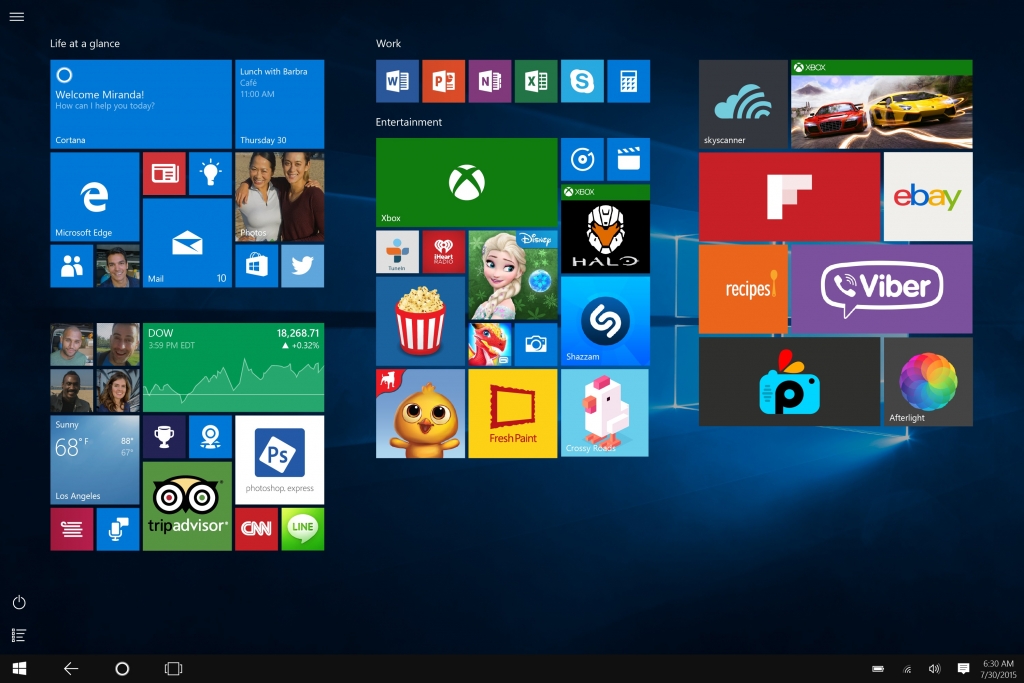Open the Twitter tile
This screenshot has width=1024, height=683.
pyautogui.click(x=302, y=266)
